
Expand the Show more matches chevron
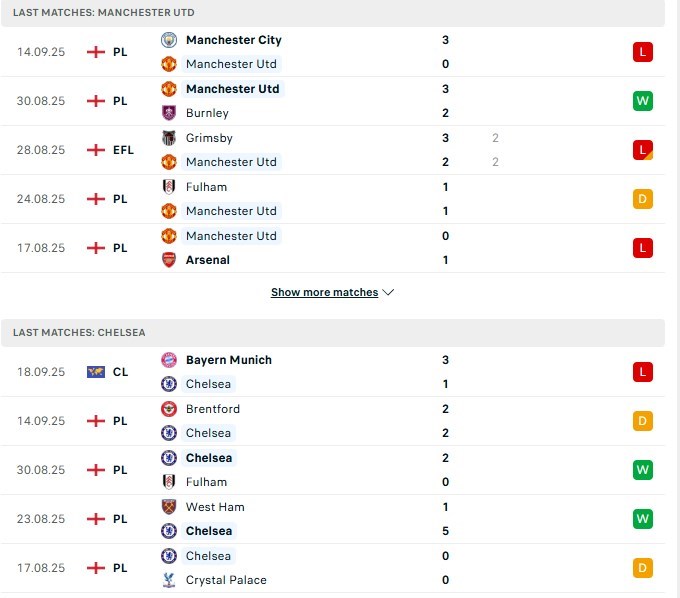pos(388,292)
